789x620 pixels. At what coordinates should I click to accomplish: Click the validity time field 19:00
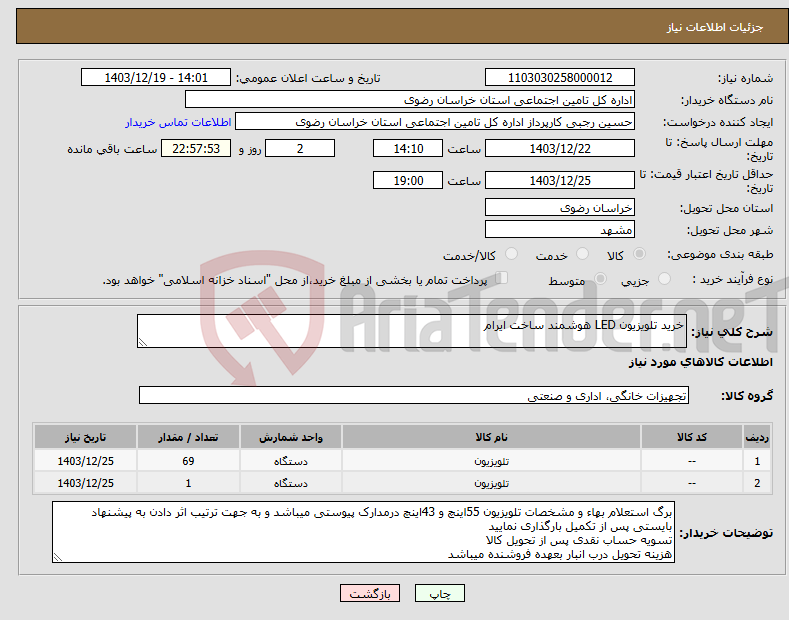point(408,180)
